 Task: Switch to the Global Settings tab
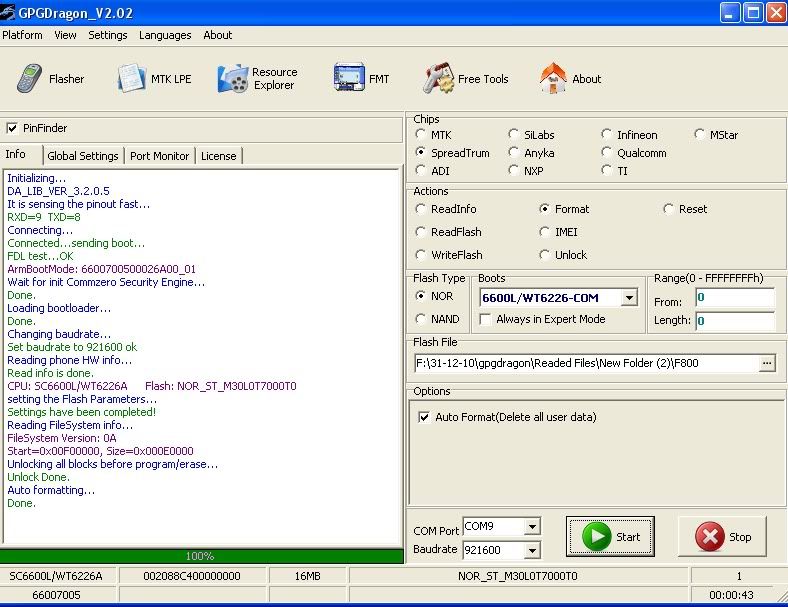(83, 156)
